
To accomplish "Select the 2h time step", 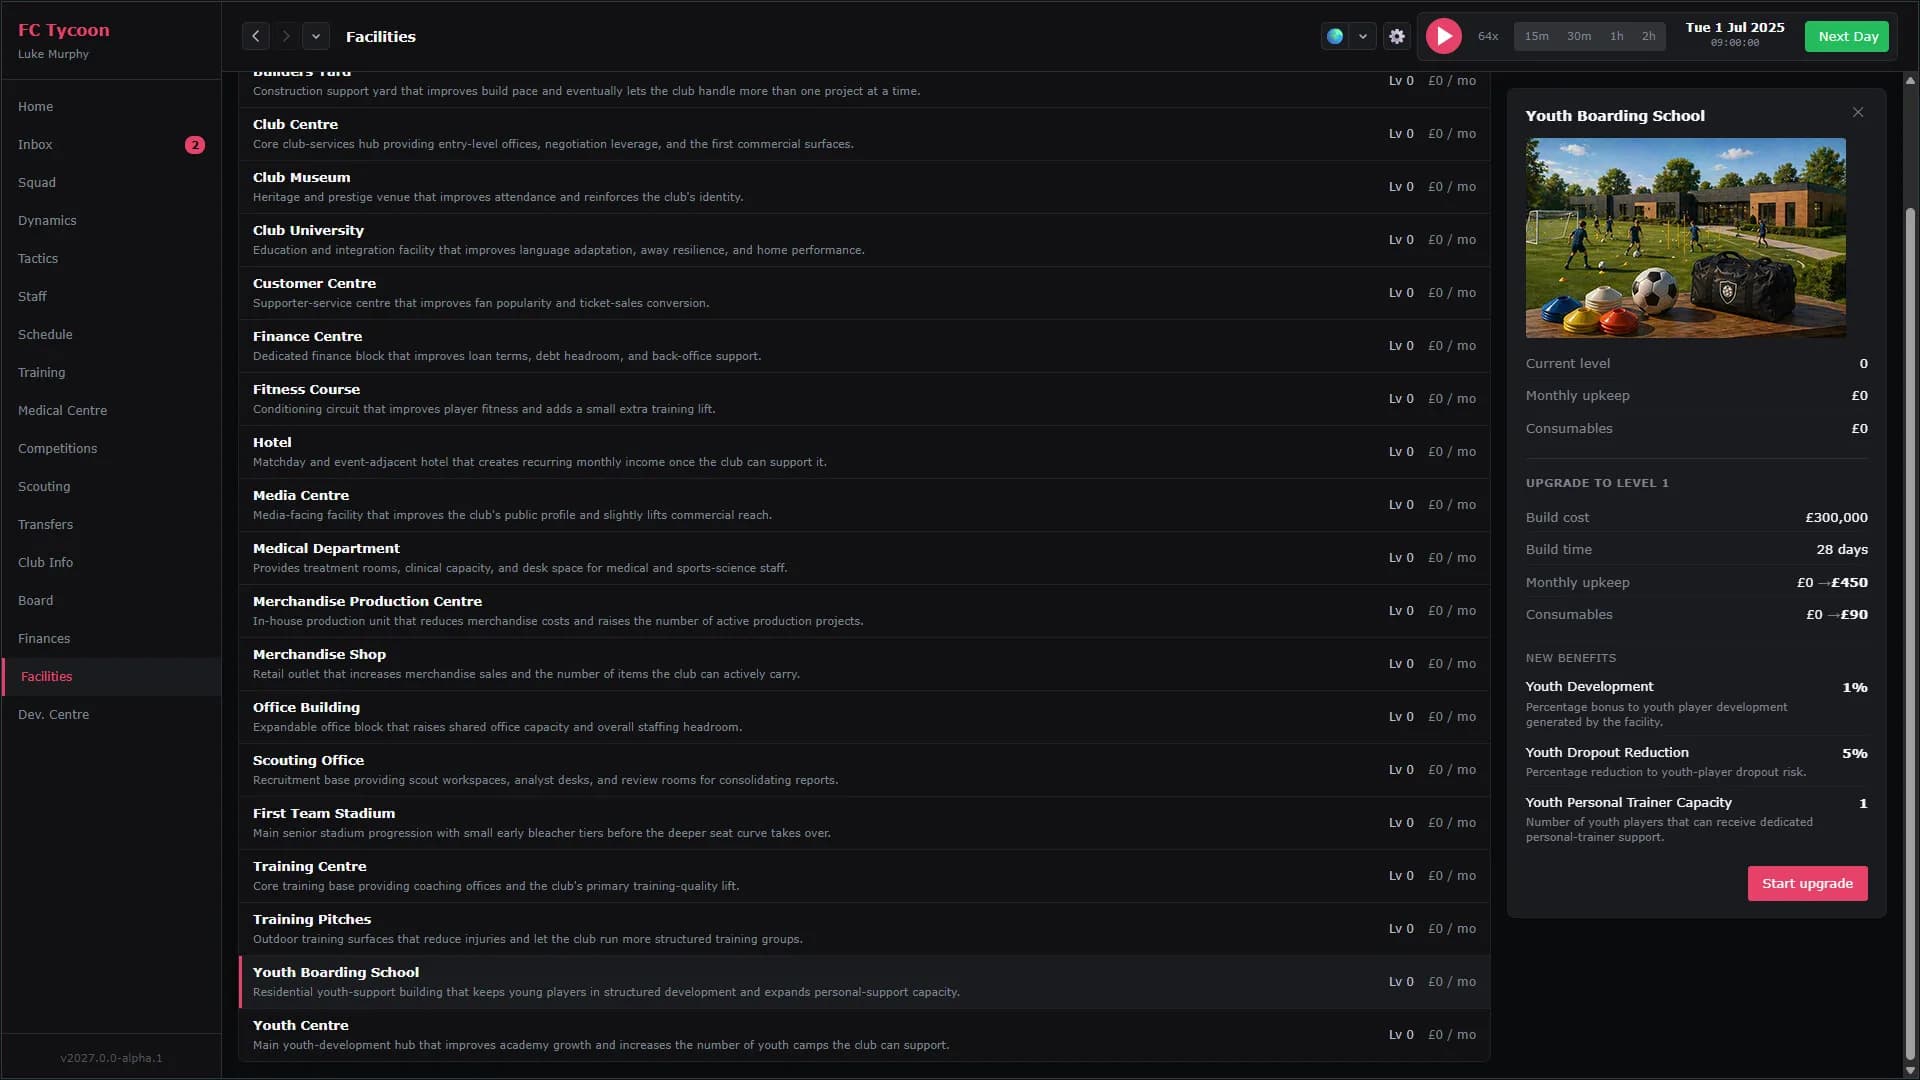I will click(x=1648, y=36).
